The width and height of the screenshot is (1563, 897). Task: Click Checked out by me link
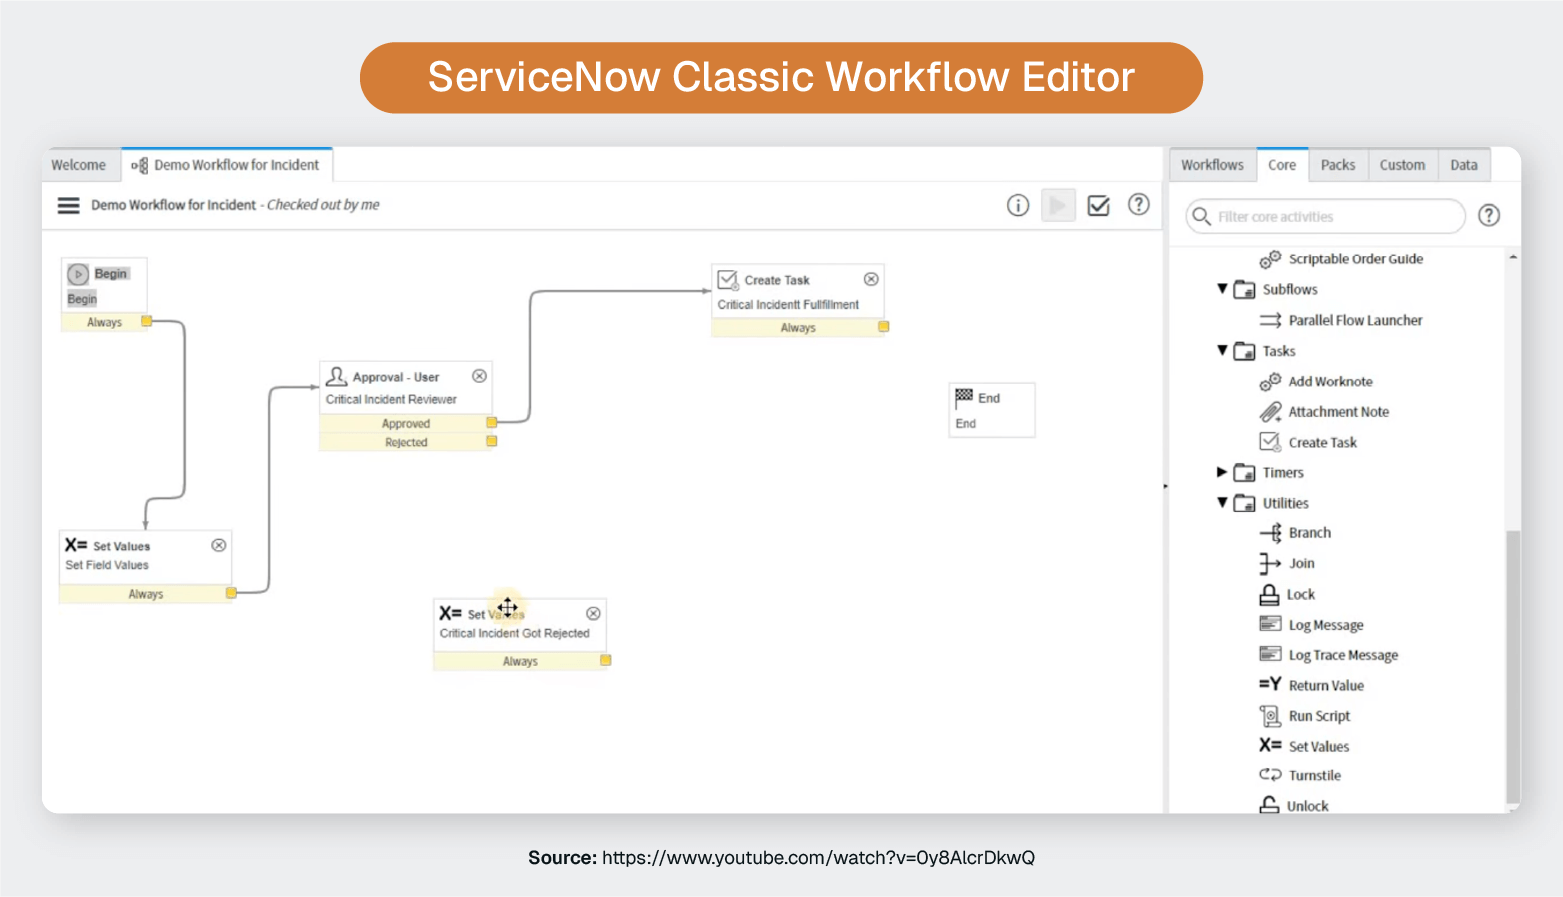(x=322, y=205)
